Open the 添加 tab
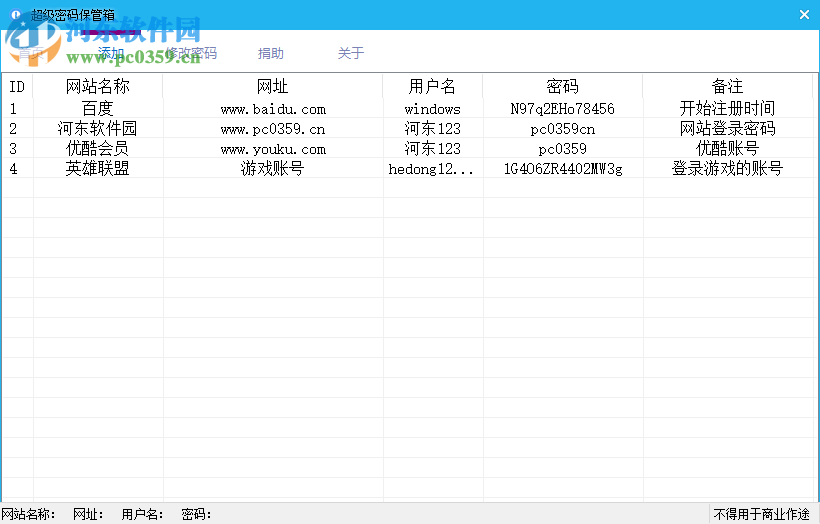Viewport: 820px width, 524px height. (111, 53)
